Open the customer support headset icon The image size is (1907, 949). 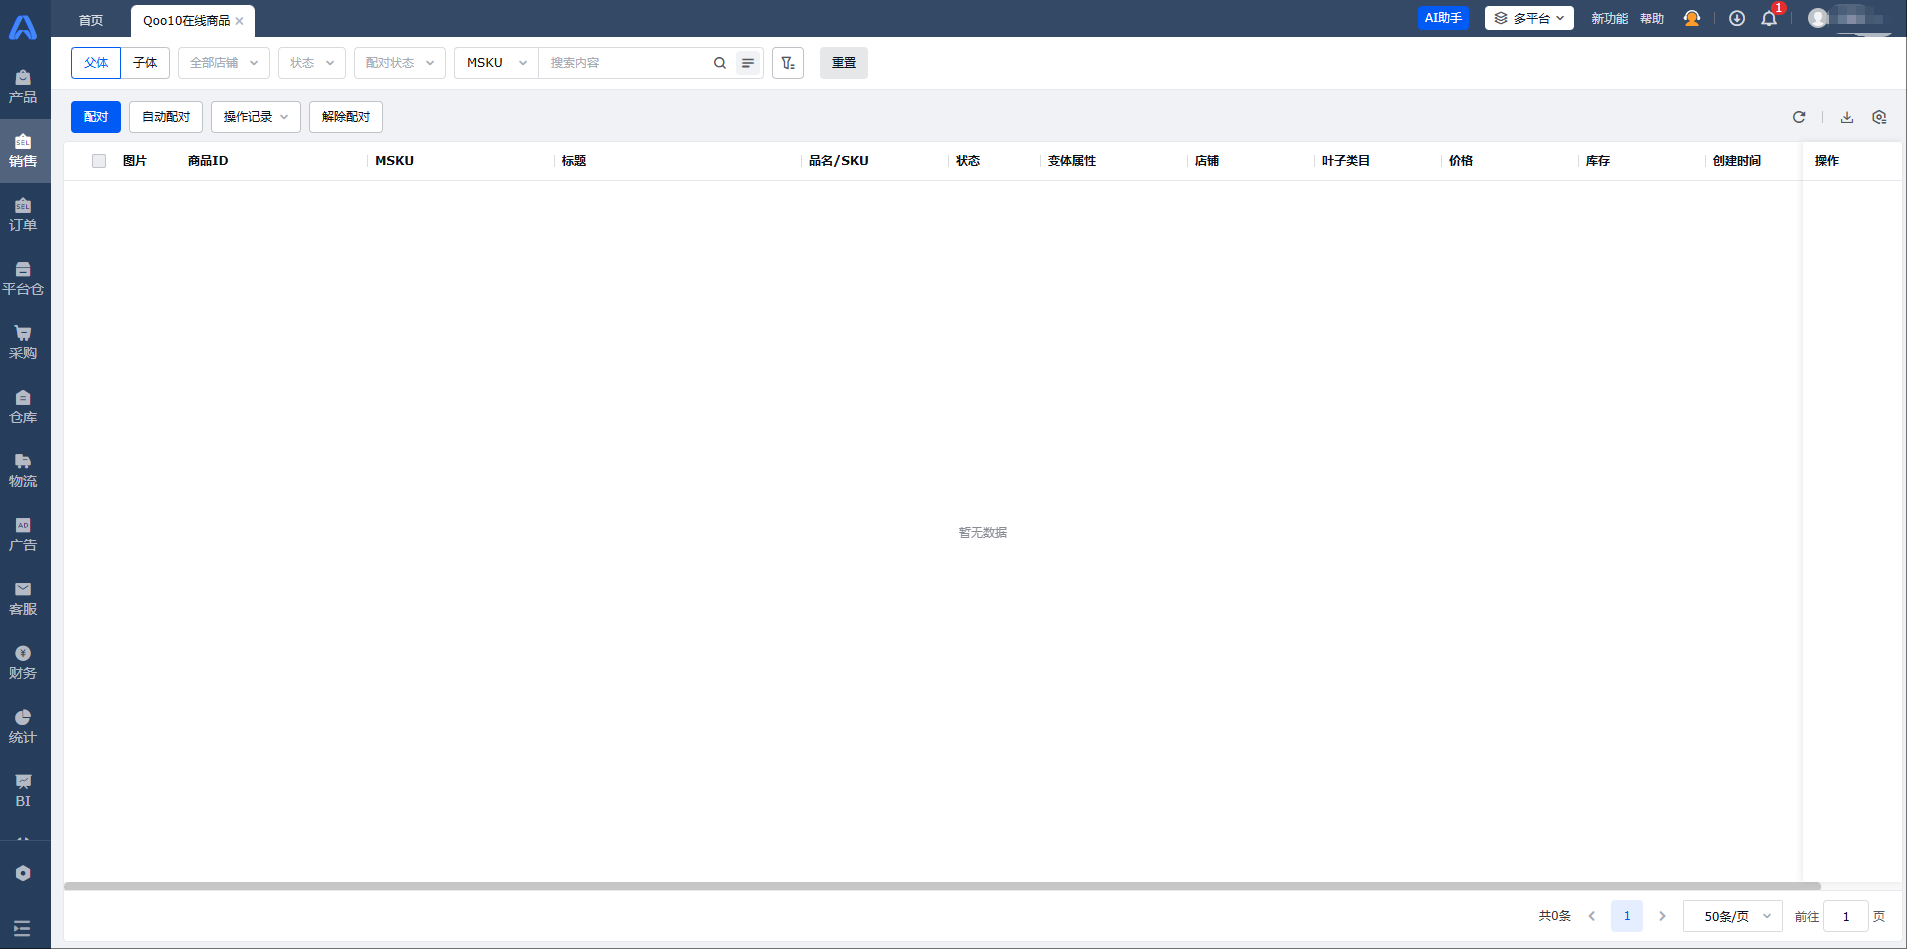click(1692, 18)
